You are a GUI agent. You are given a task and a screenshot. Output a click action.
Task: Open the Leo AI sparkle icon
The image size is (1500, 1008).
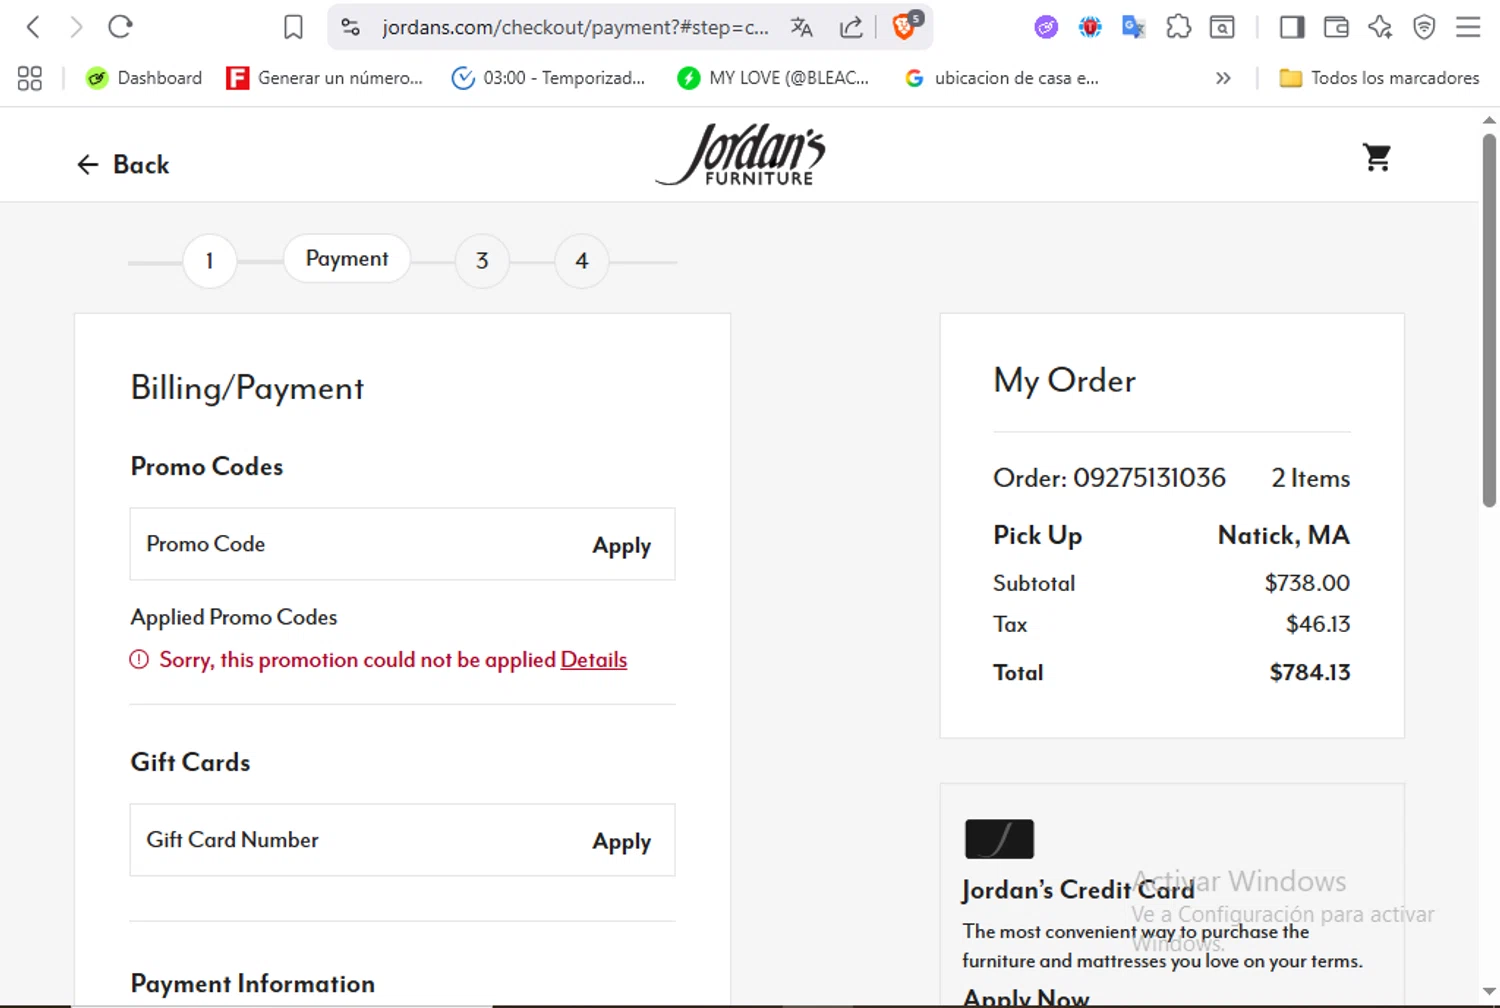coord(1380,27)
